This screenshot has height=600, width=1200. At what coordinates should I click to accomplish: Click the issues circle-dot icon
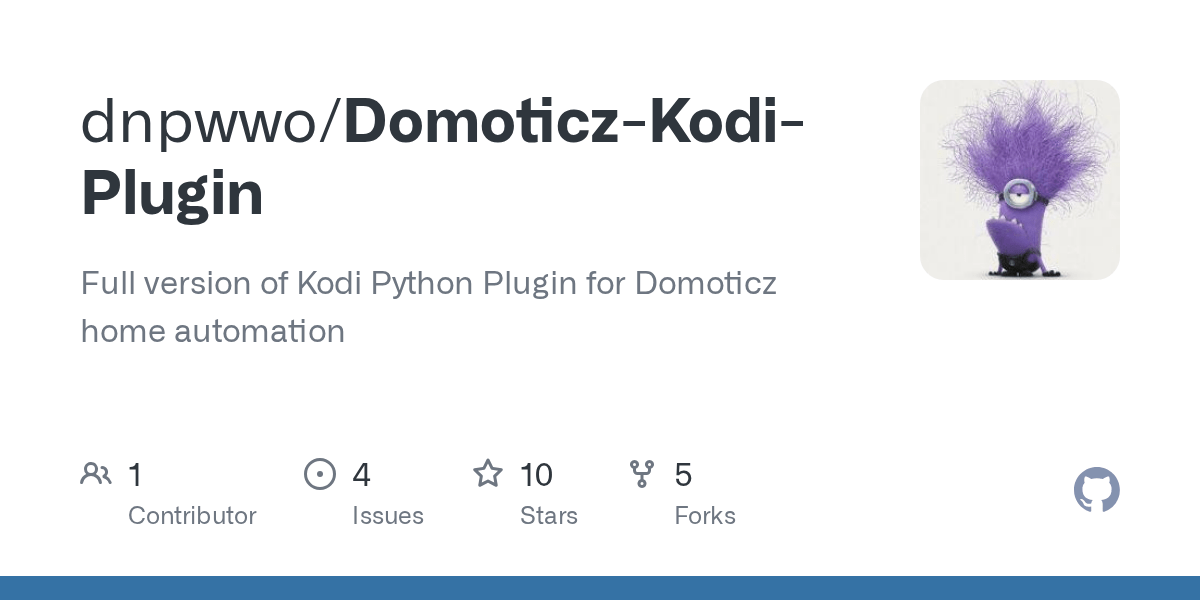point(320,474)
